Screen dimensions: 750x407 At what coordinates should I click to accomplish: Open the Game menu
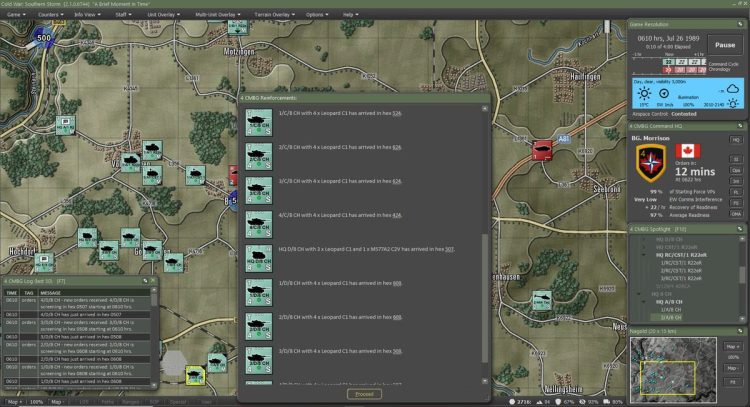tap(17, 15)
